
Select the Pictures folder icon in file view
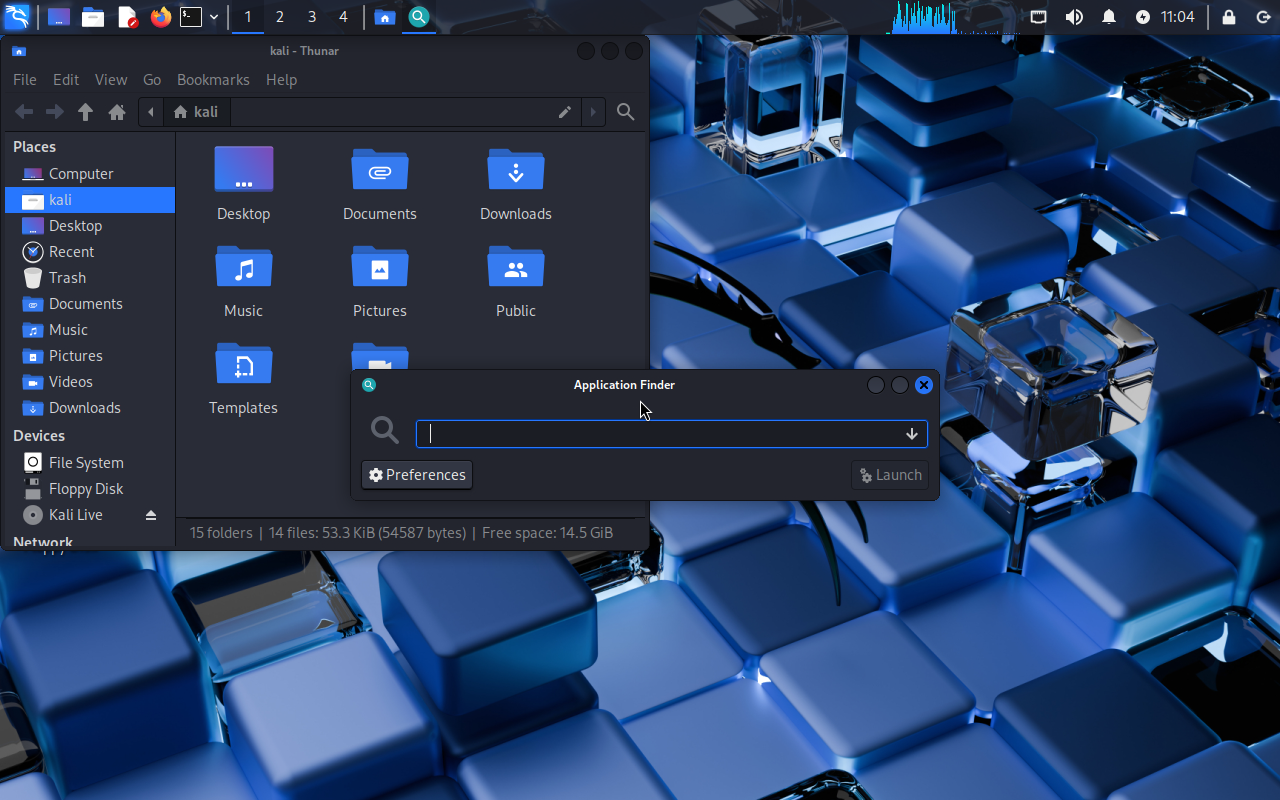[380, 266]
